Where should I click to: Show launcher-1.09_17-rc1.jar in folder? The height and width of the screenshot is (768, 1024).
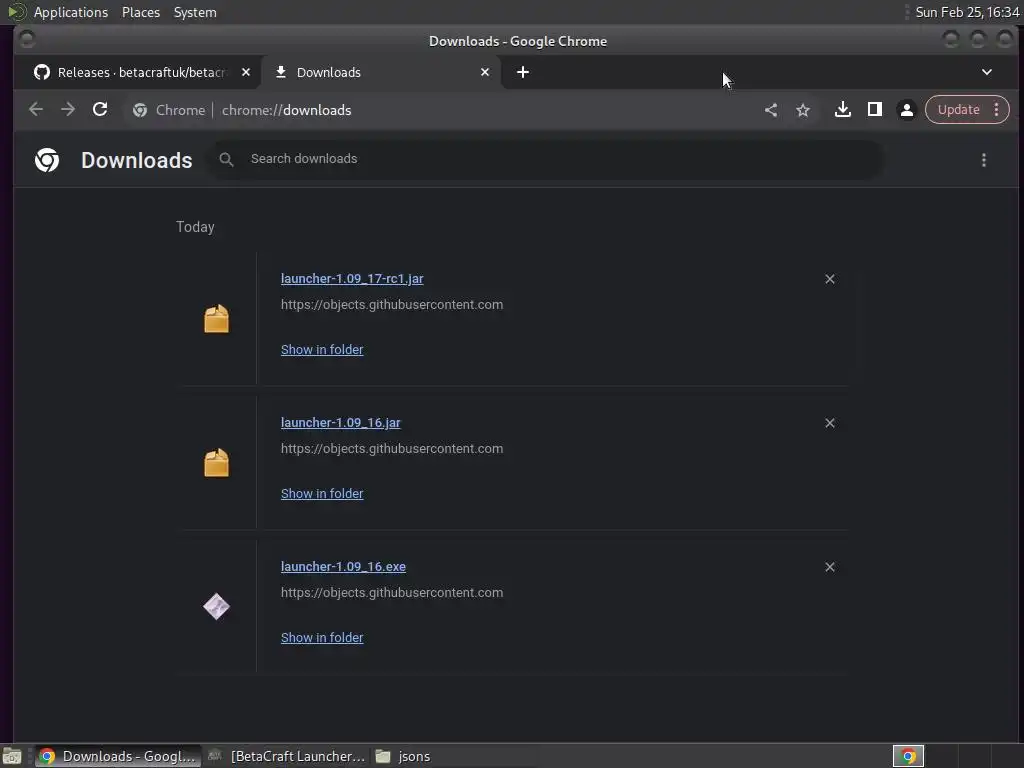click(322, 350)
